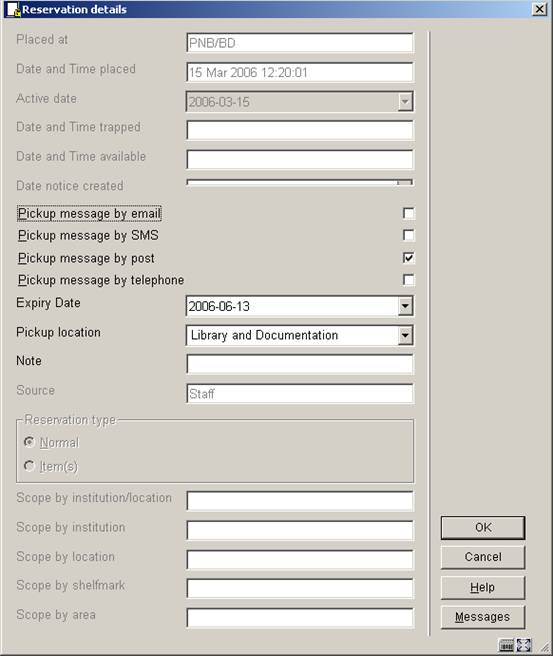Screen dimensions: 553x656
Task: Click the keyboard icon in status bar
Action: pyautogui.click(x=506, y=645)
